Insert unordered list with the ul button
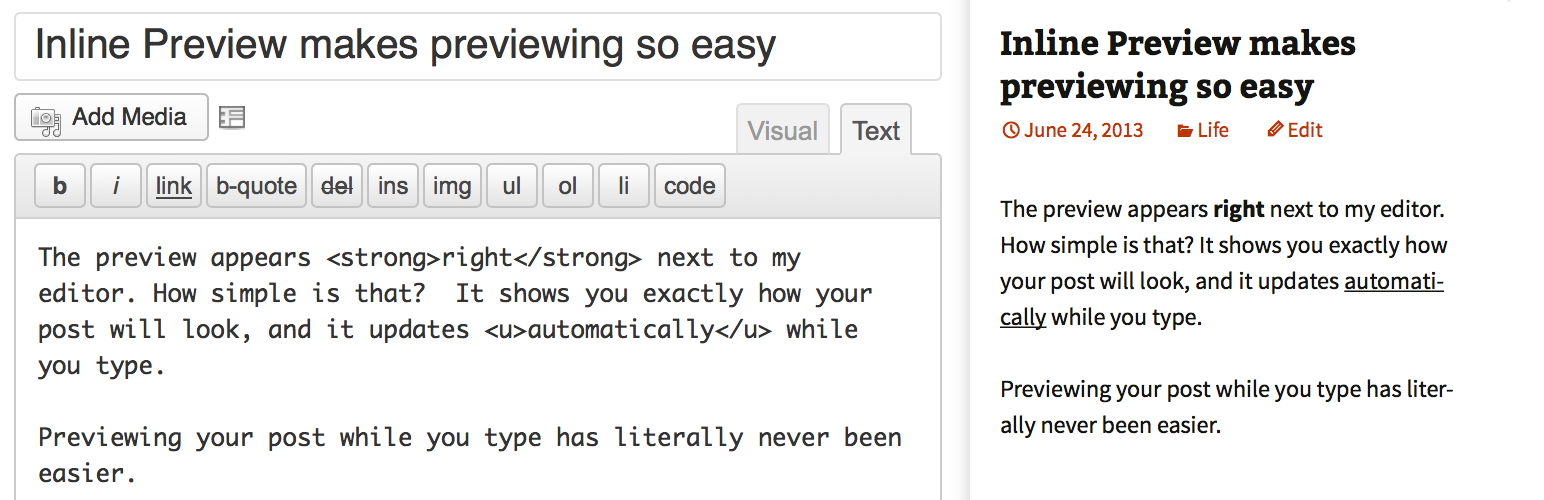 tap(512, 186)
